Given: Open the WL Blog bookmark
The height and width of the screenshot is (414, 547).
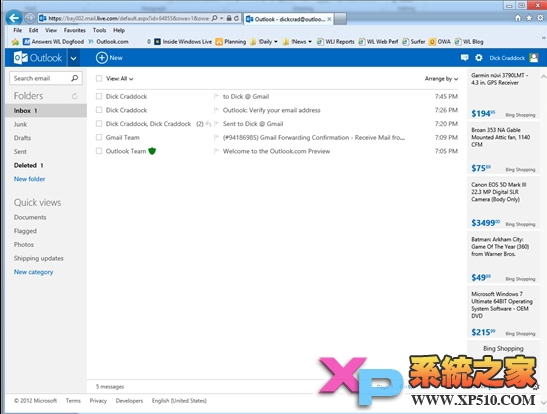Looking at the screenshot, I should (469, 42).
